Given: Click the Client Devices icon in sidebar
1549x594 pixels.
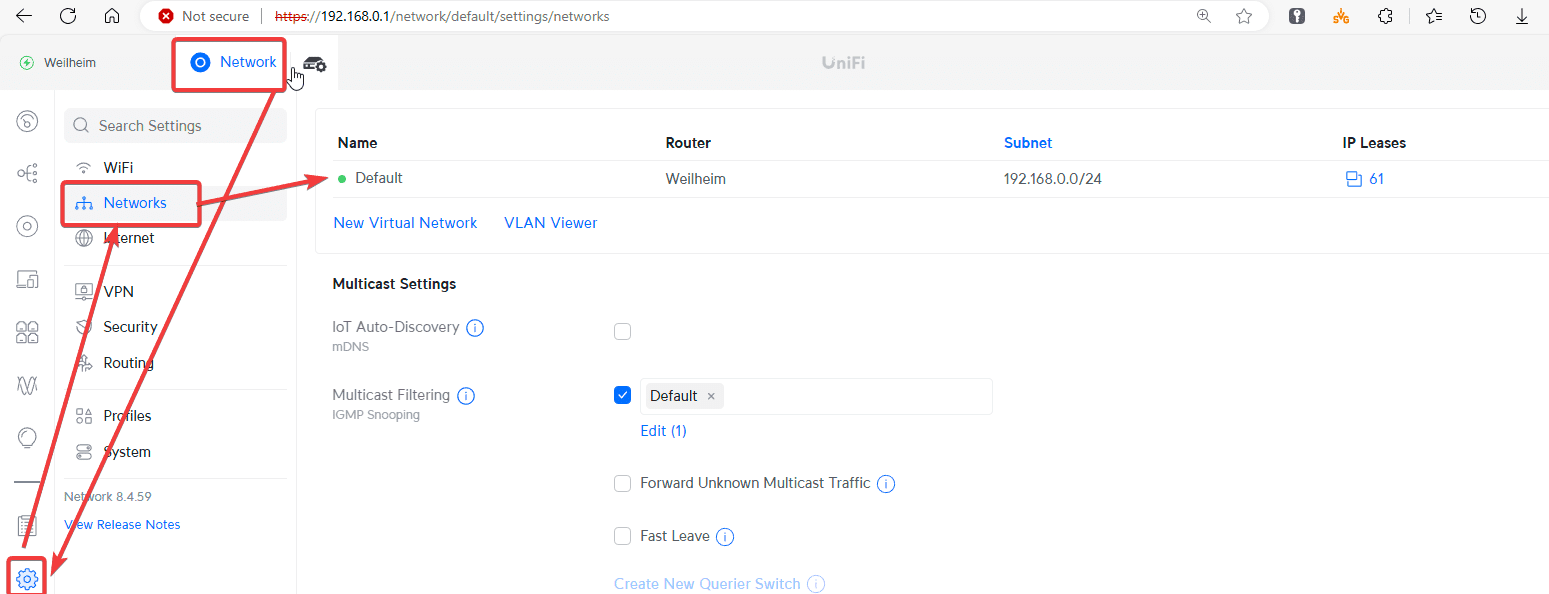Looking at the screenshot, I should 27,279.
